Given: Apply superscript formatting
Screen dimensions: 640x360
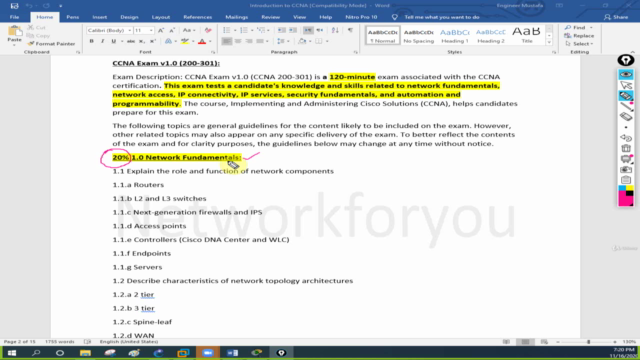Looking at the screenshot, I should click(x=153, y=41).
